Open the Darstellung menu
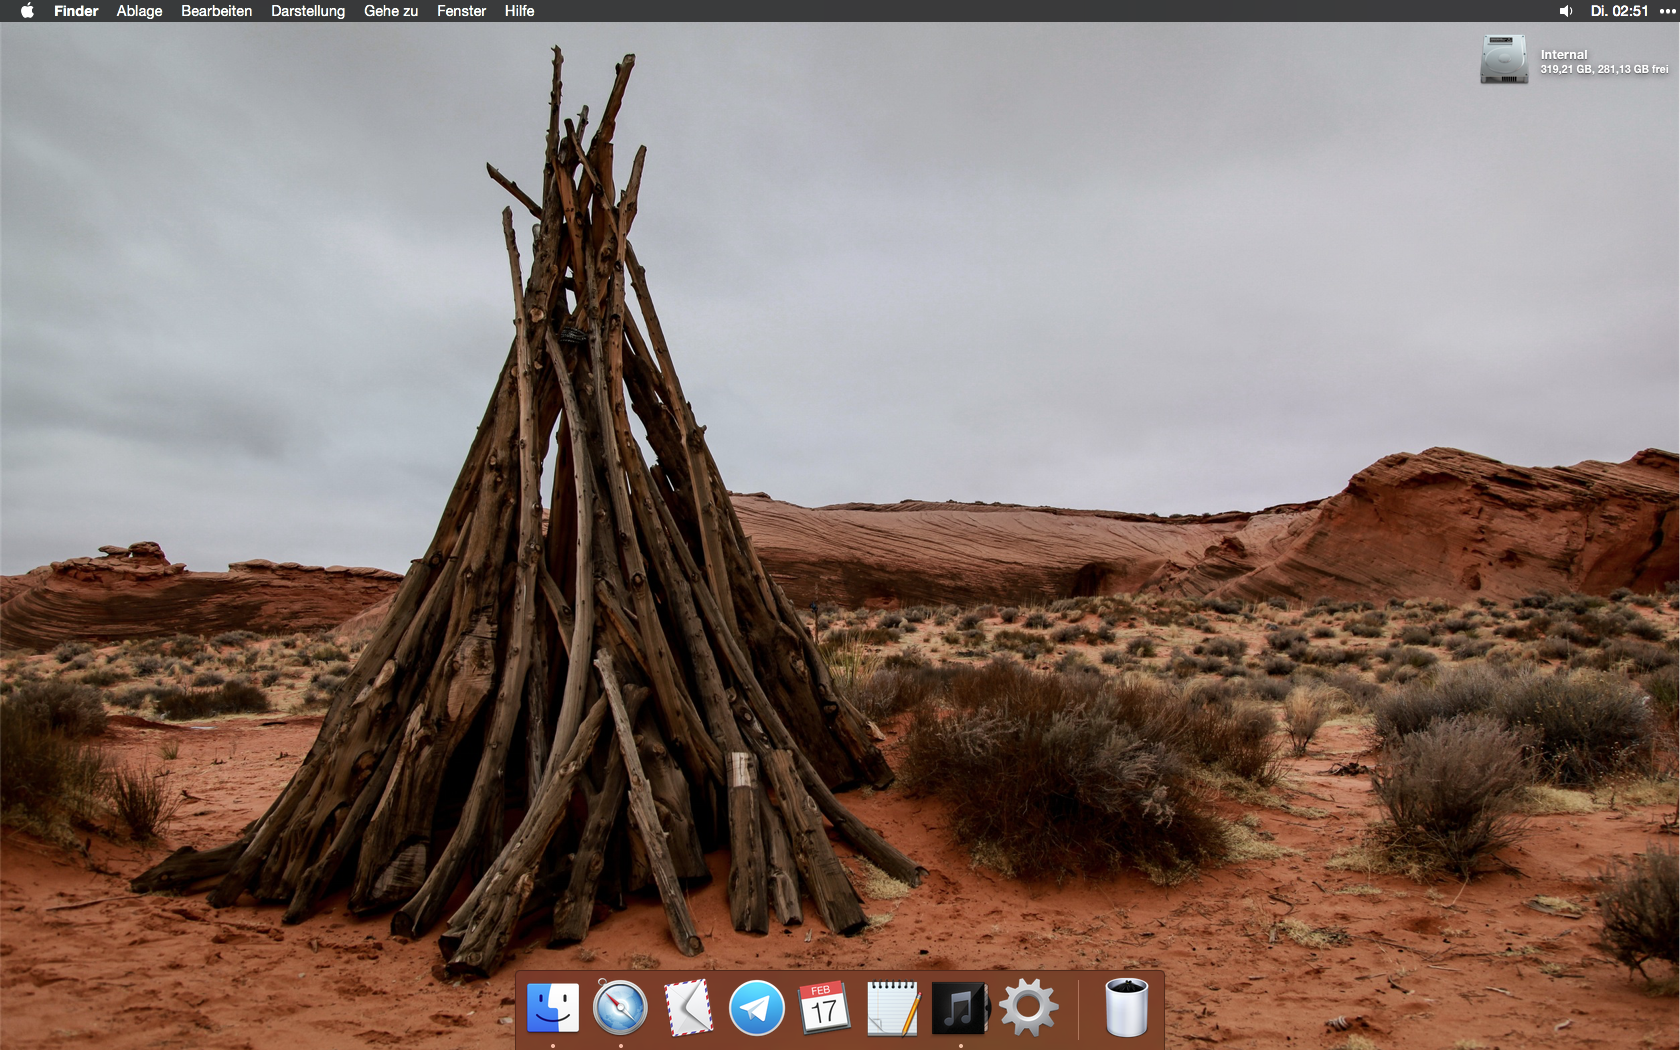This screenshot has width=1680, height=1050. click(x=308, y=11)
